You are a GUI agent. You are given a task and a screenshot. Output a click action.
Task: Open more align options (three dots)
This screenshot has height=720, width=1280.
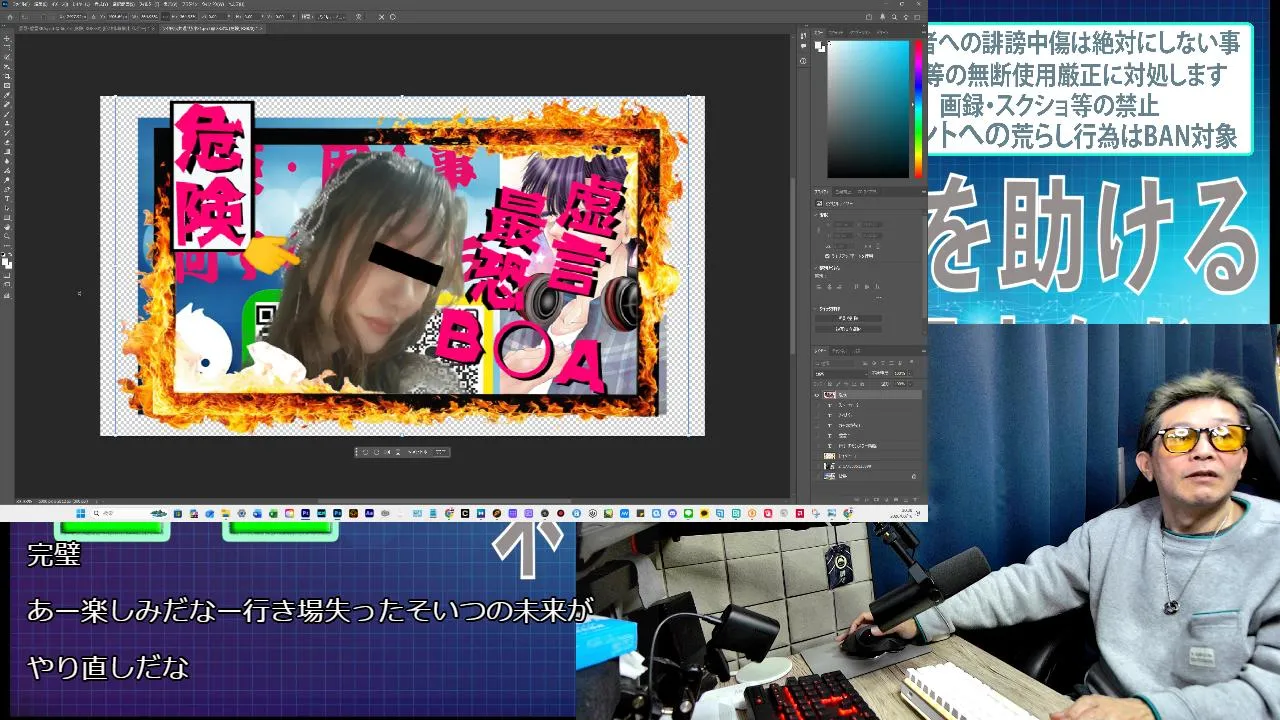[x=879, y=297]
